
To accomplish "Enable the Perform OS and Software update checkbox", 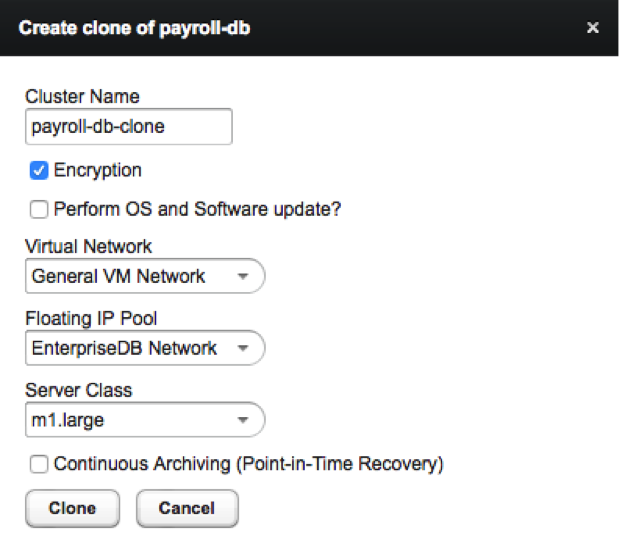I will [40, 210].
